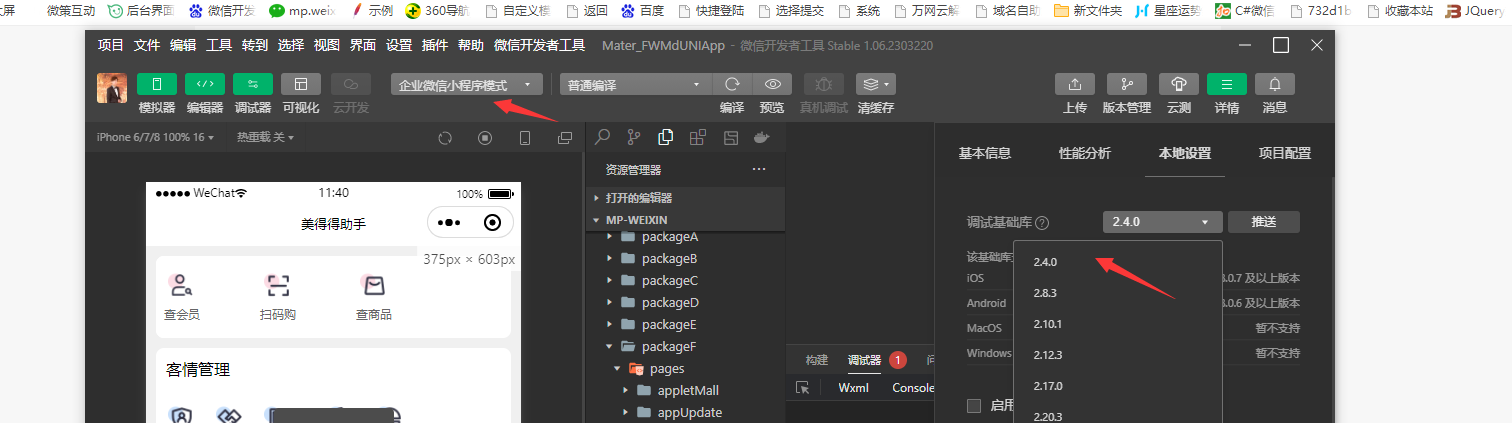Open 版本管理 version control icon
This screenshot has height=423, width=1512.
point(1127,85)
